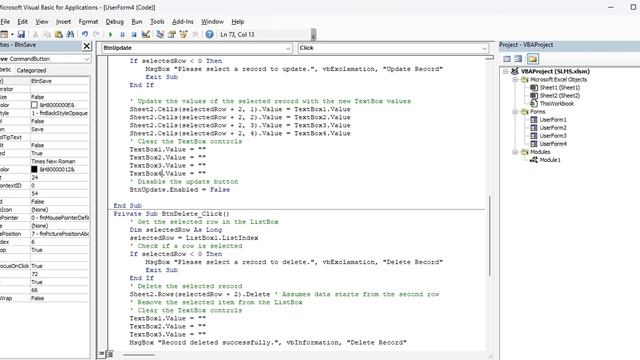Viewport: 640px width, 360px height.
Task: Collapse the VBAProject (SLMS.xlsm) node
Action: click(x=506, y=71)
